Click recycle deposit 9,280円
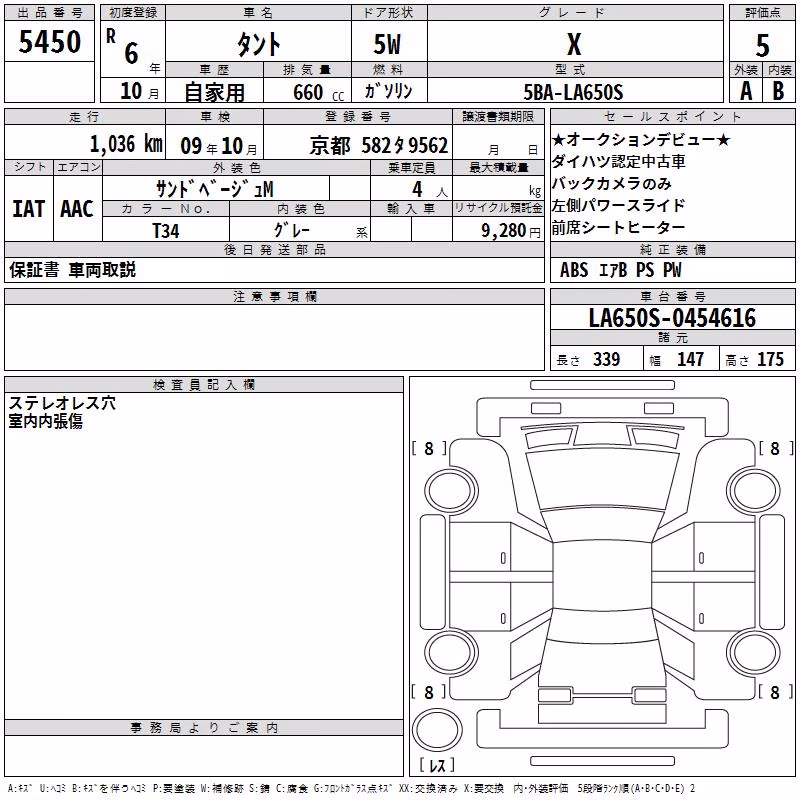Viewport: 800px width, 800px height. 511,231
